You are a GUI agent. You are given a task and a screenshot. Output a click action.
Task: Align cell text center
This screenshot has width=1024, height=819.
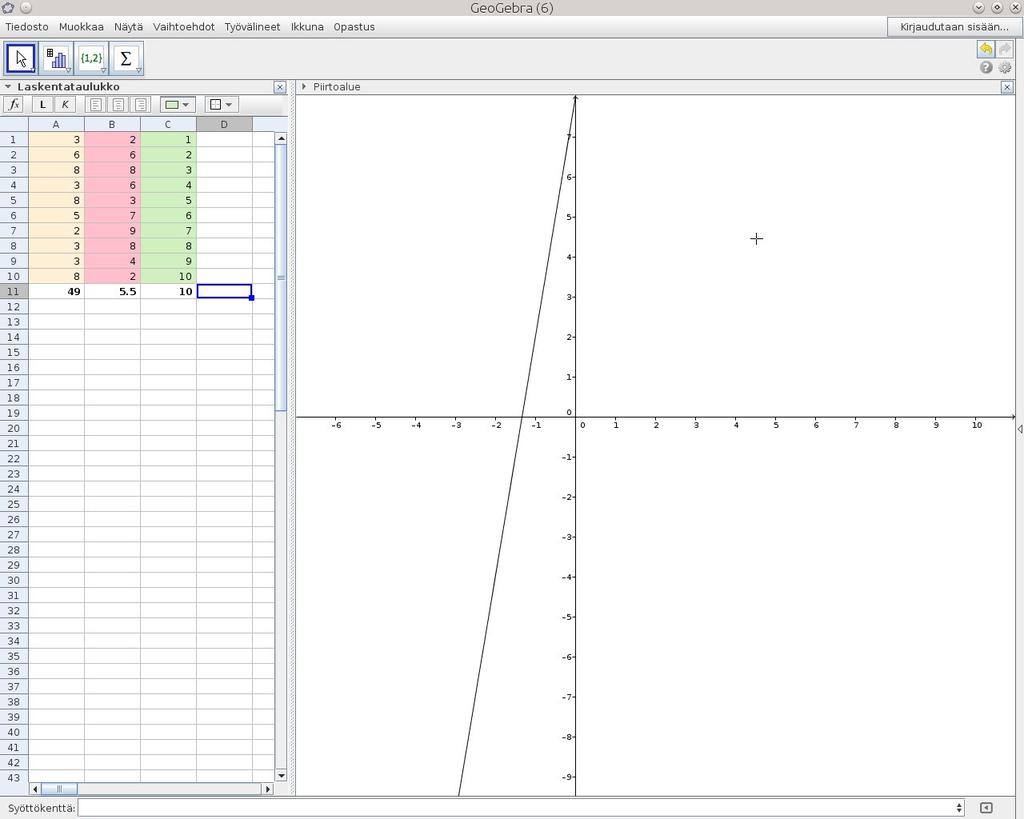(x=118, y=104)
